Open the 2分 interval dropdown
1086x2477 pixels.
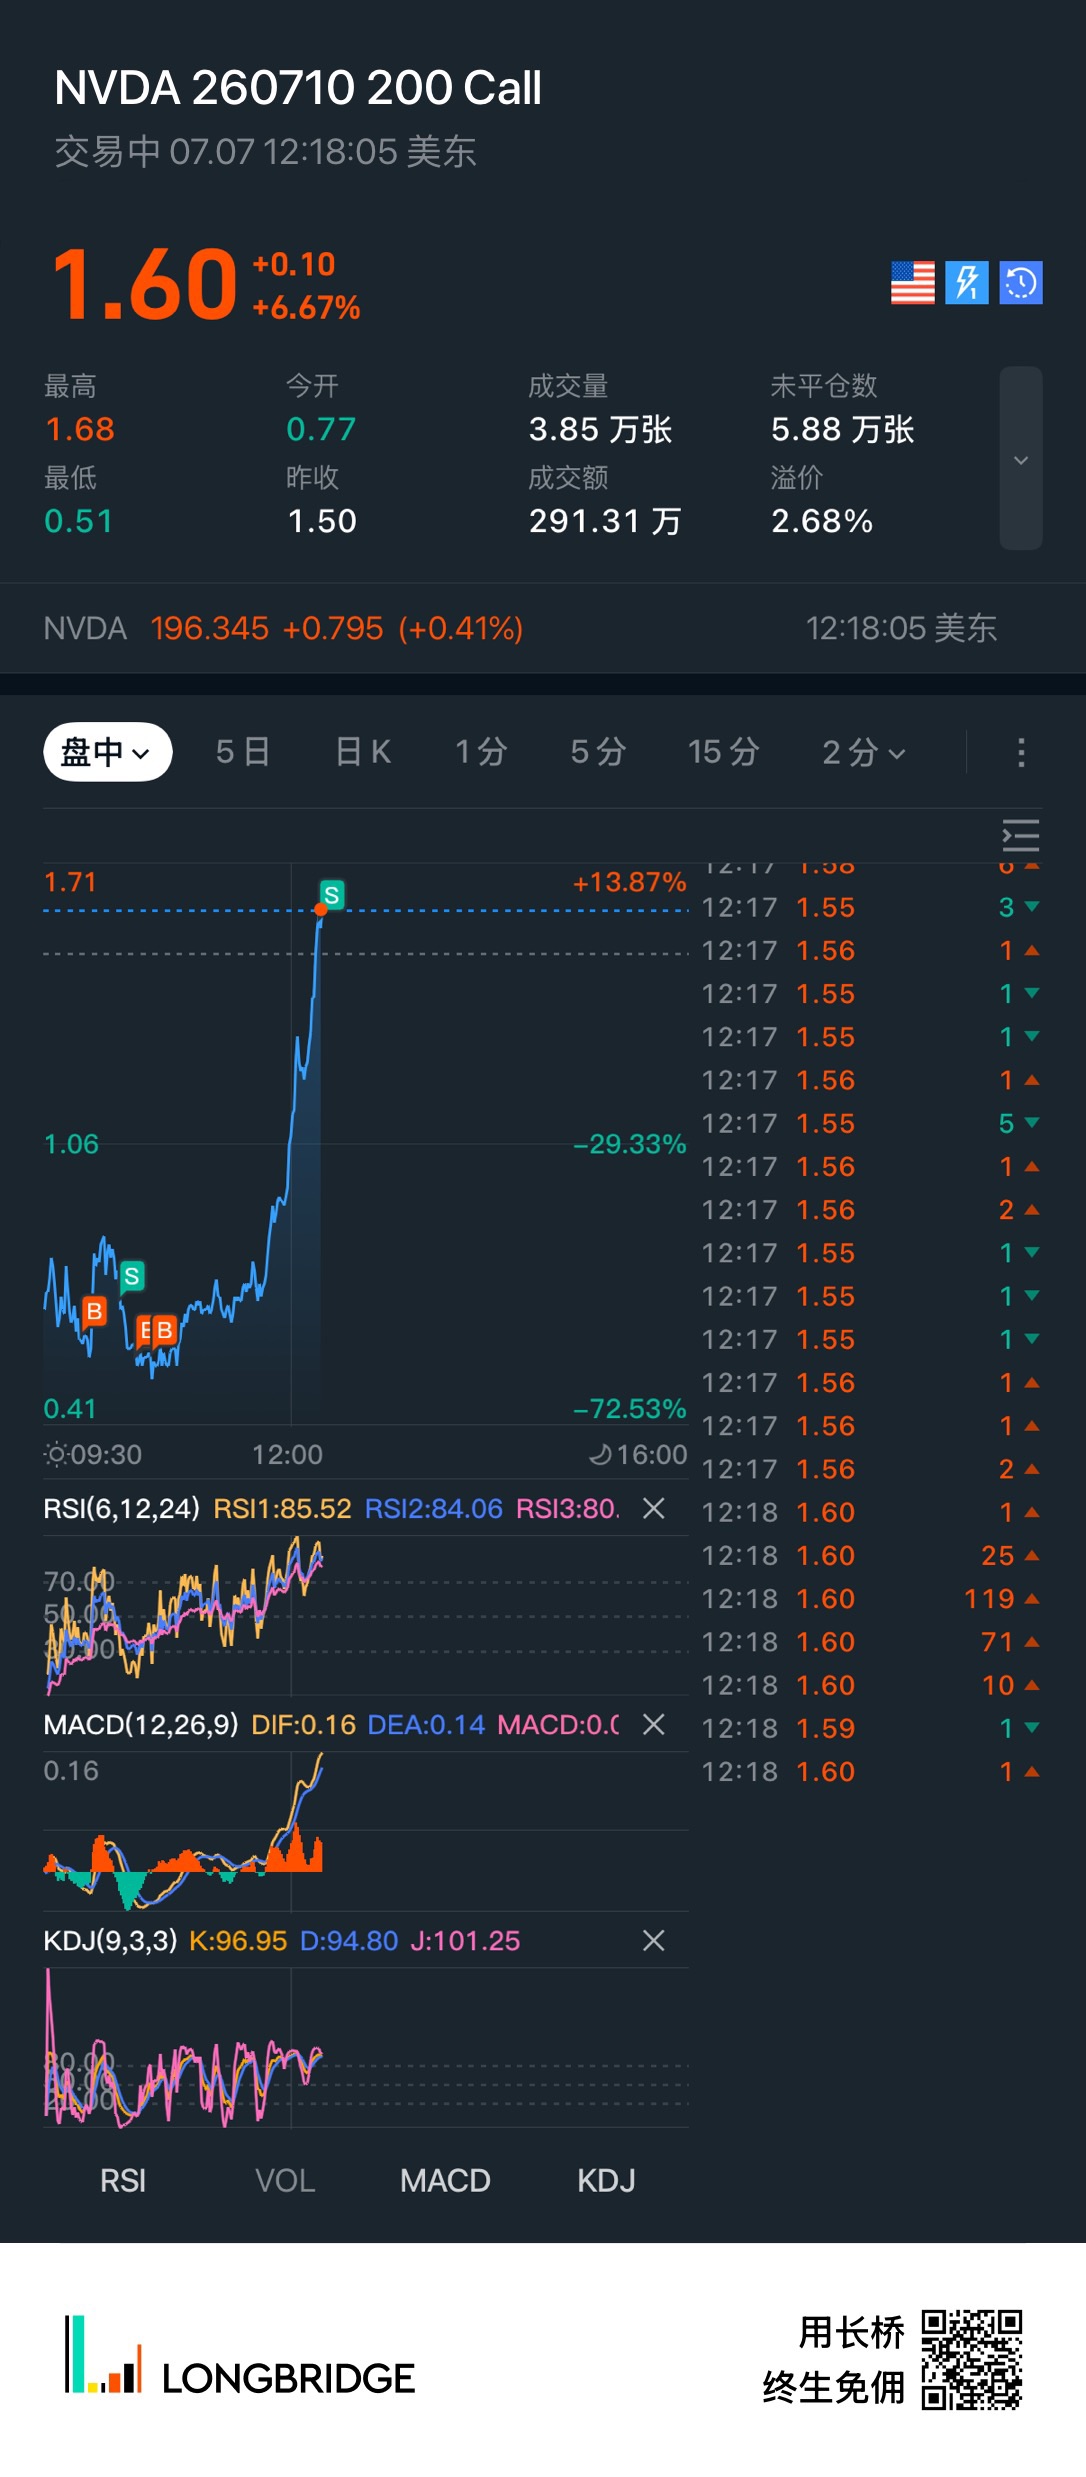(864, 752)
